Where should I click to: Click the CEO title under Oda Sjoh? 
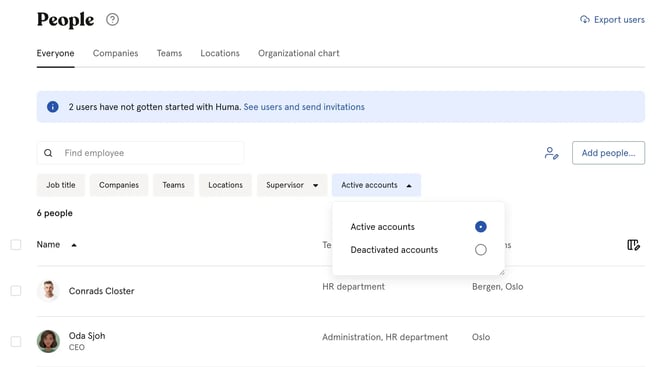(76, 347)
